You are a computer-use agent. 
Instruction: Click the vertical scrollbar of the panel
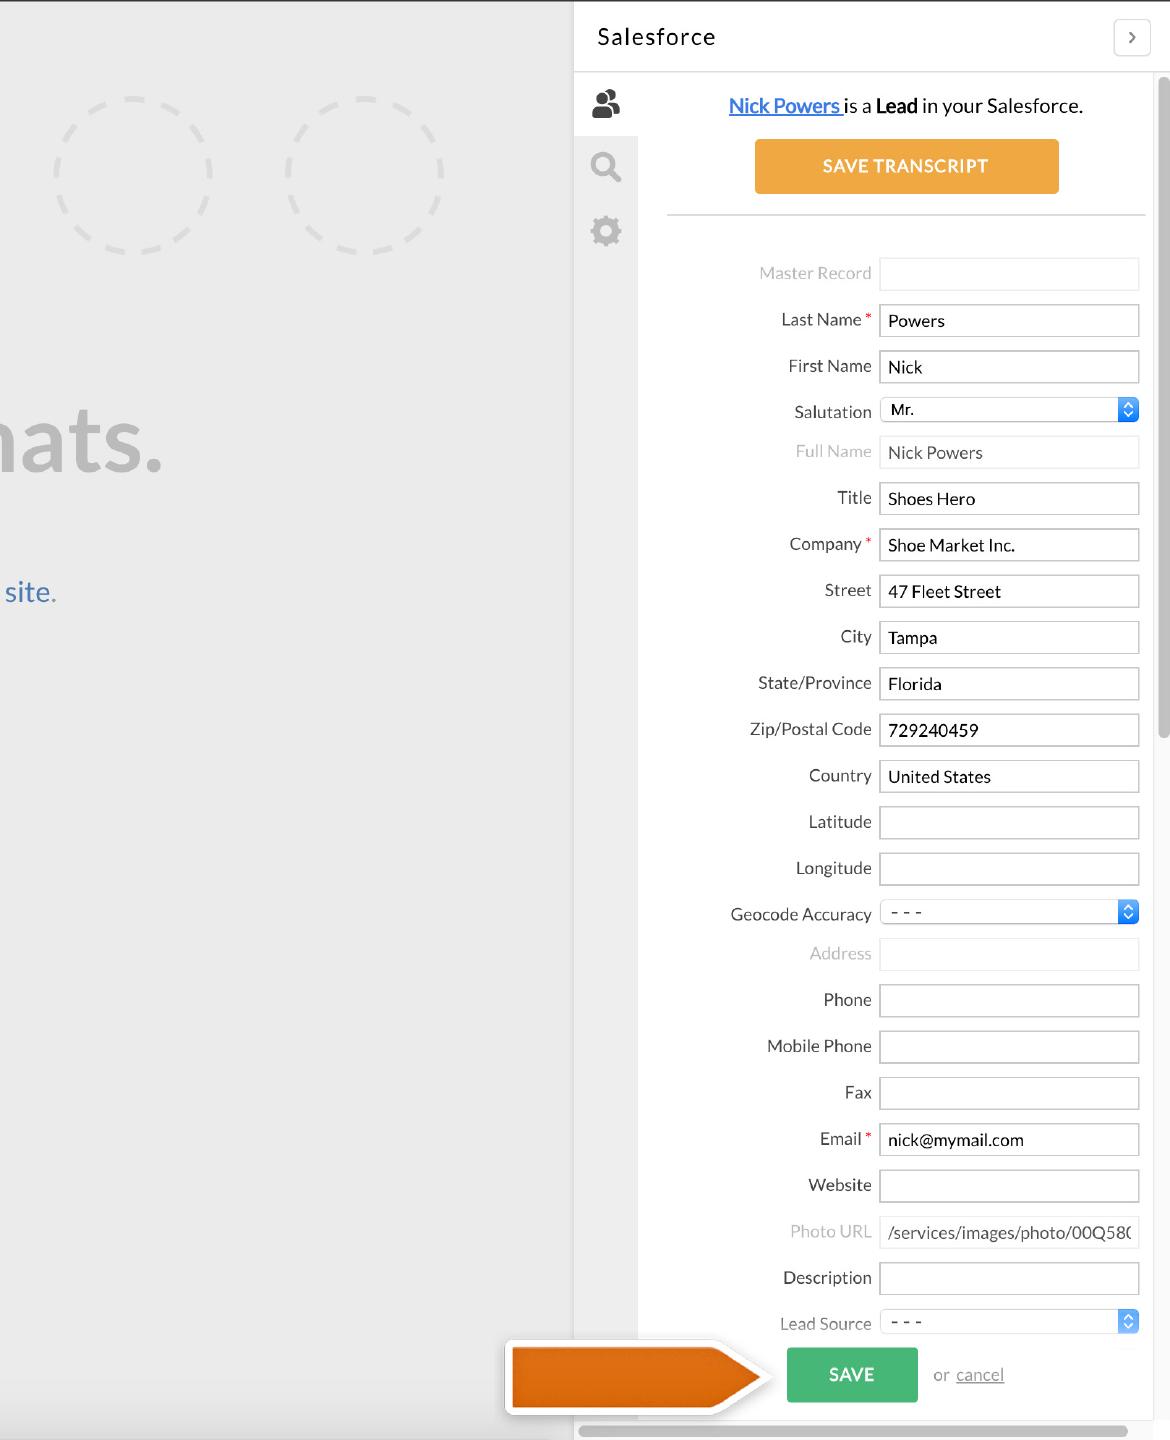pos(1163,406)
